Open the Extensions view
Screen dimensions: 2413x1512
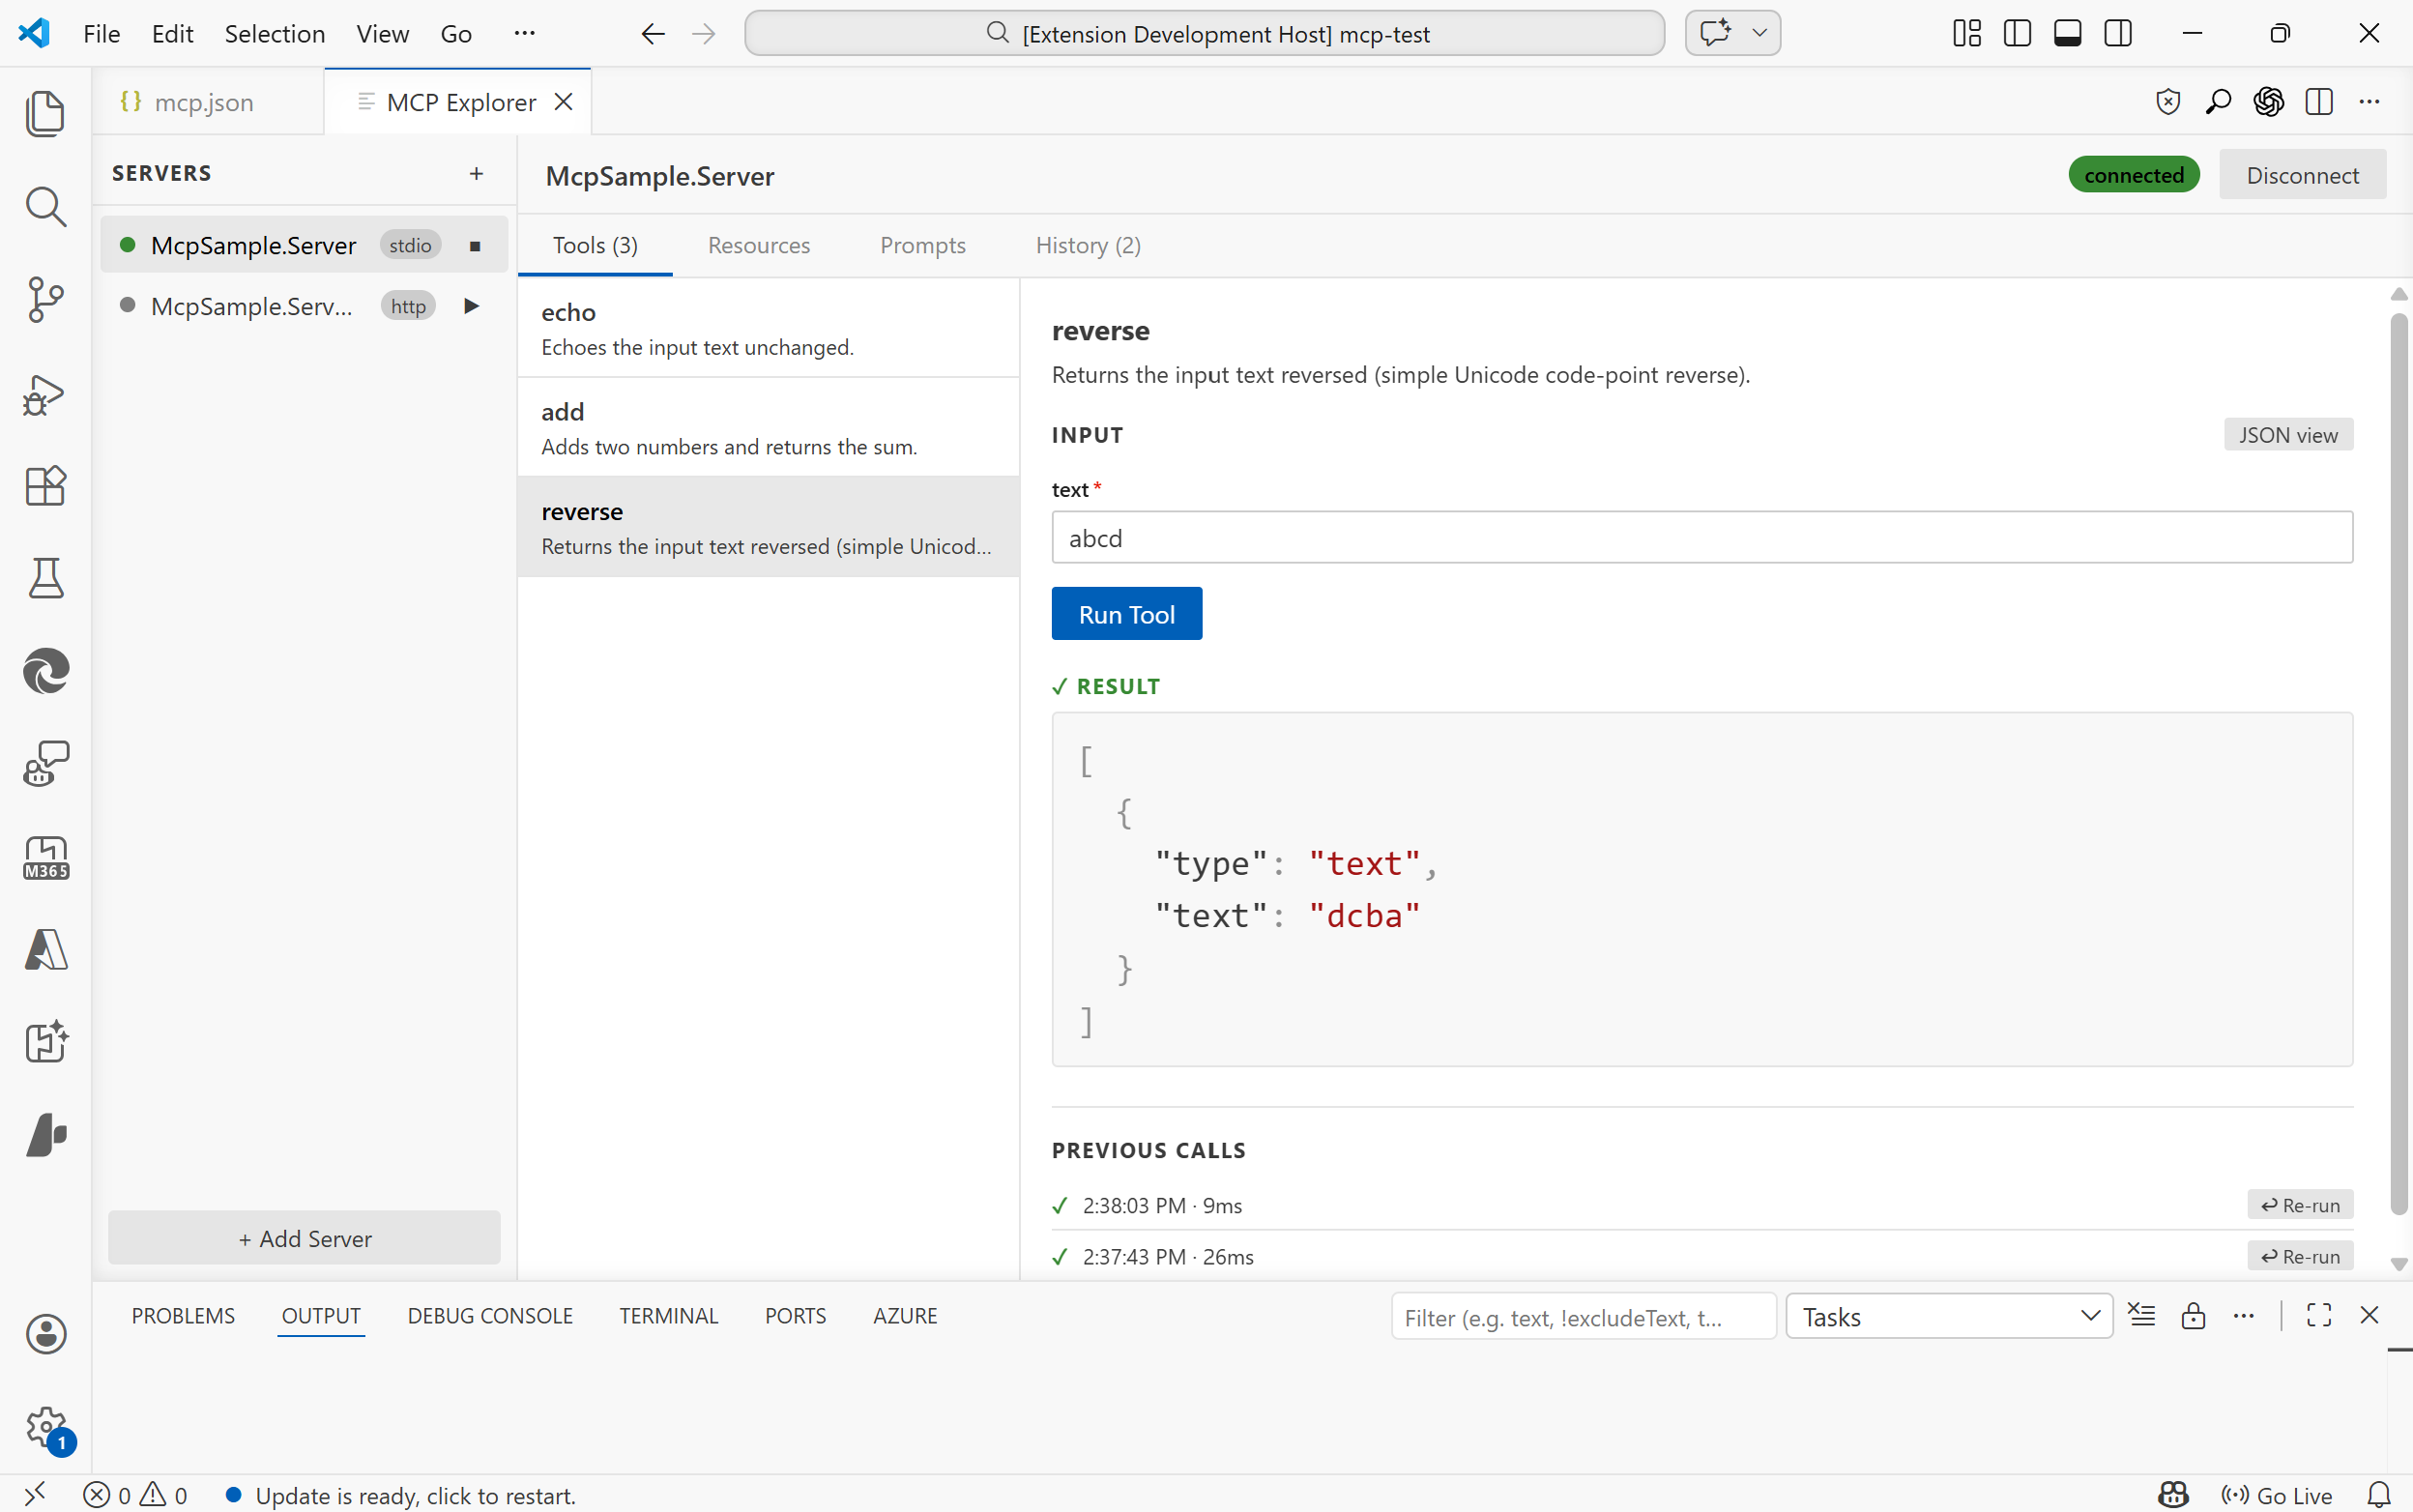click(x=46, y=486)
